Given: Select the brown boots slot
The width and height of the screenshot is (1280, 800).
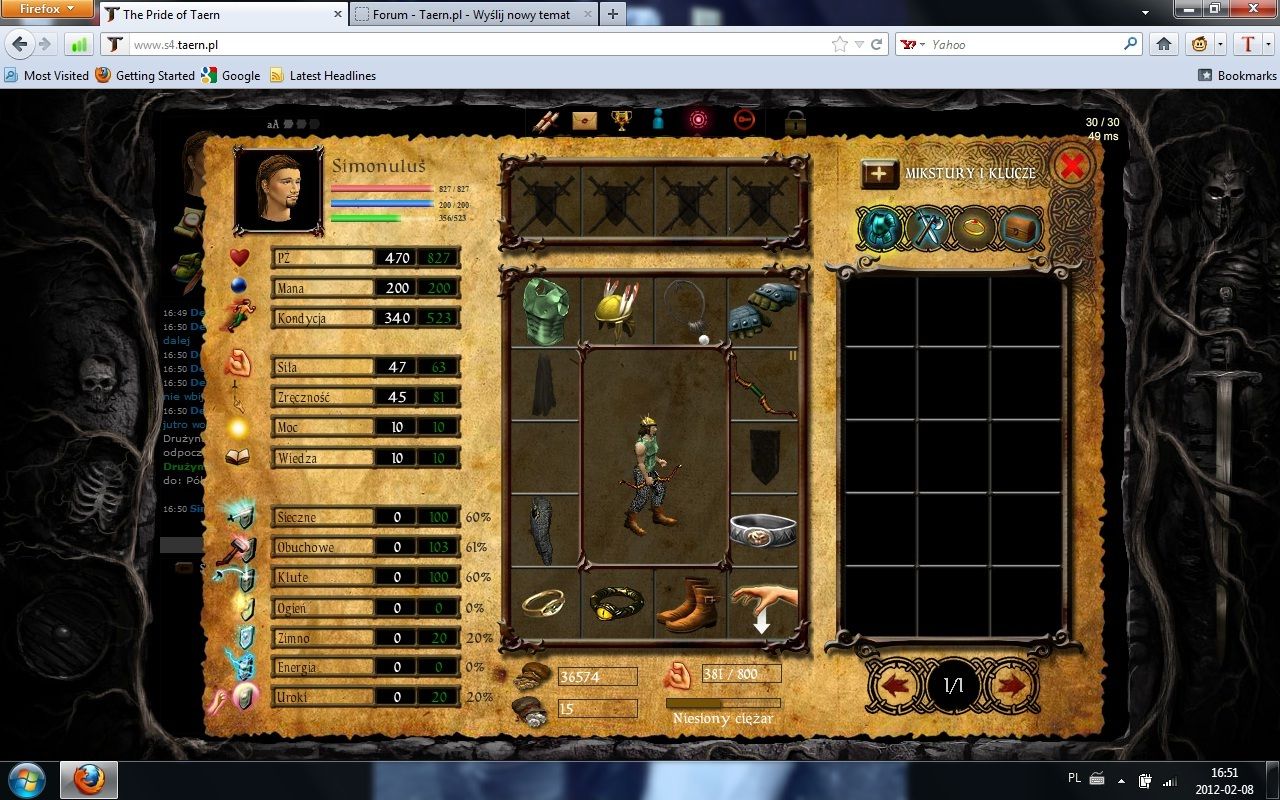Looking at the screenshot, I should pos(690,603).
